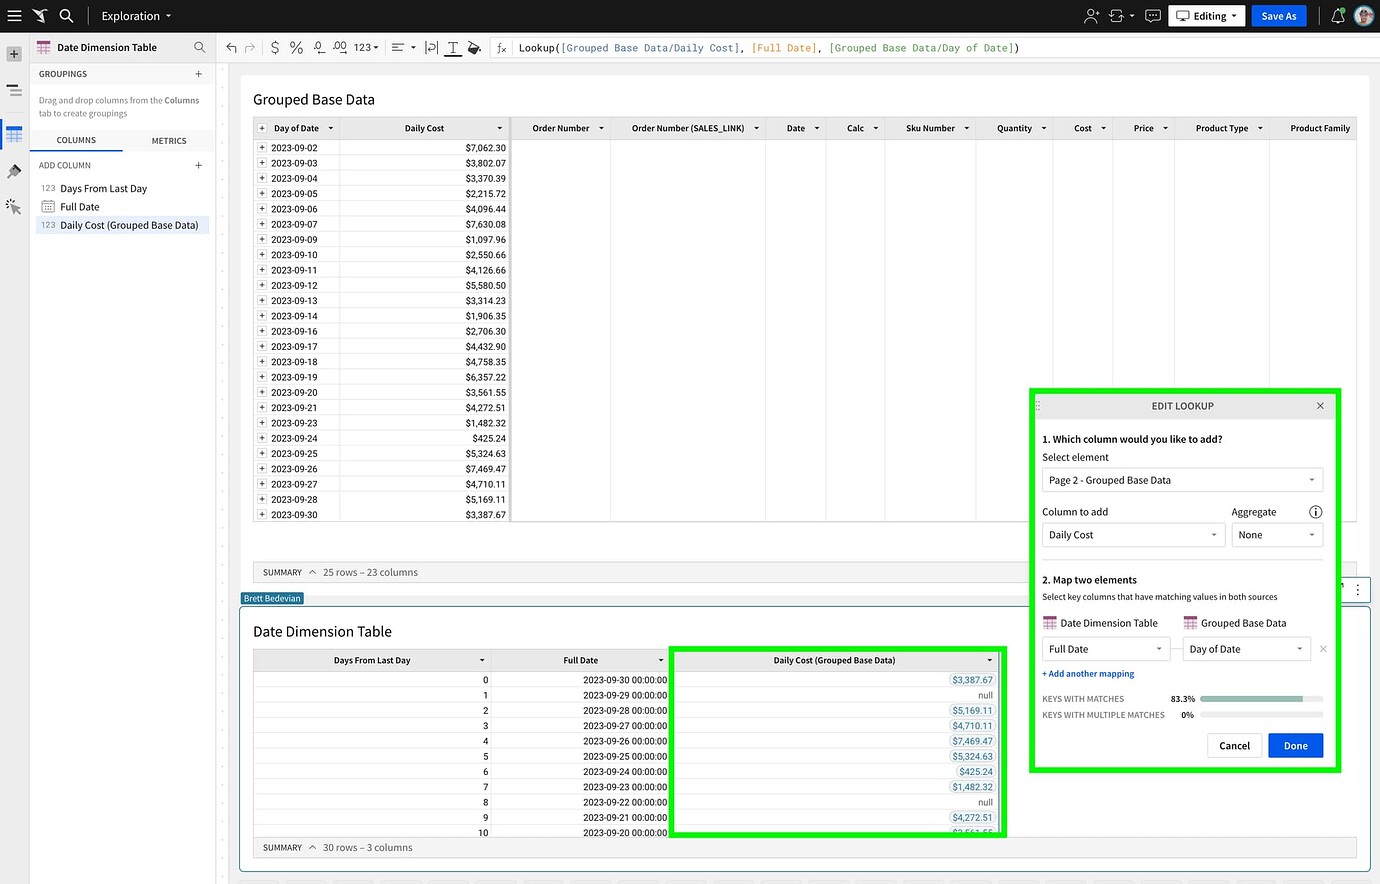Open the Aggregate dropdown showing None
Viewport: 1380px width, 884px height.
pos(1277,534)
